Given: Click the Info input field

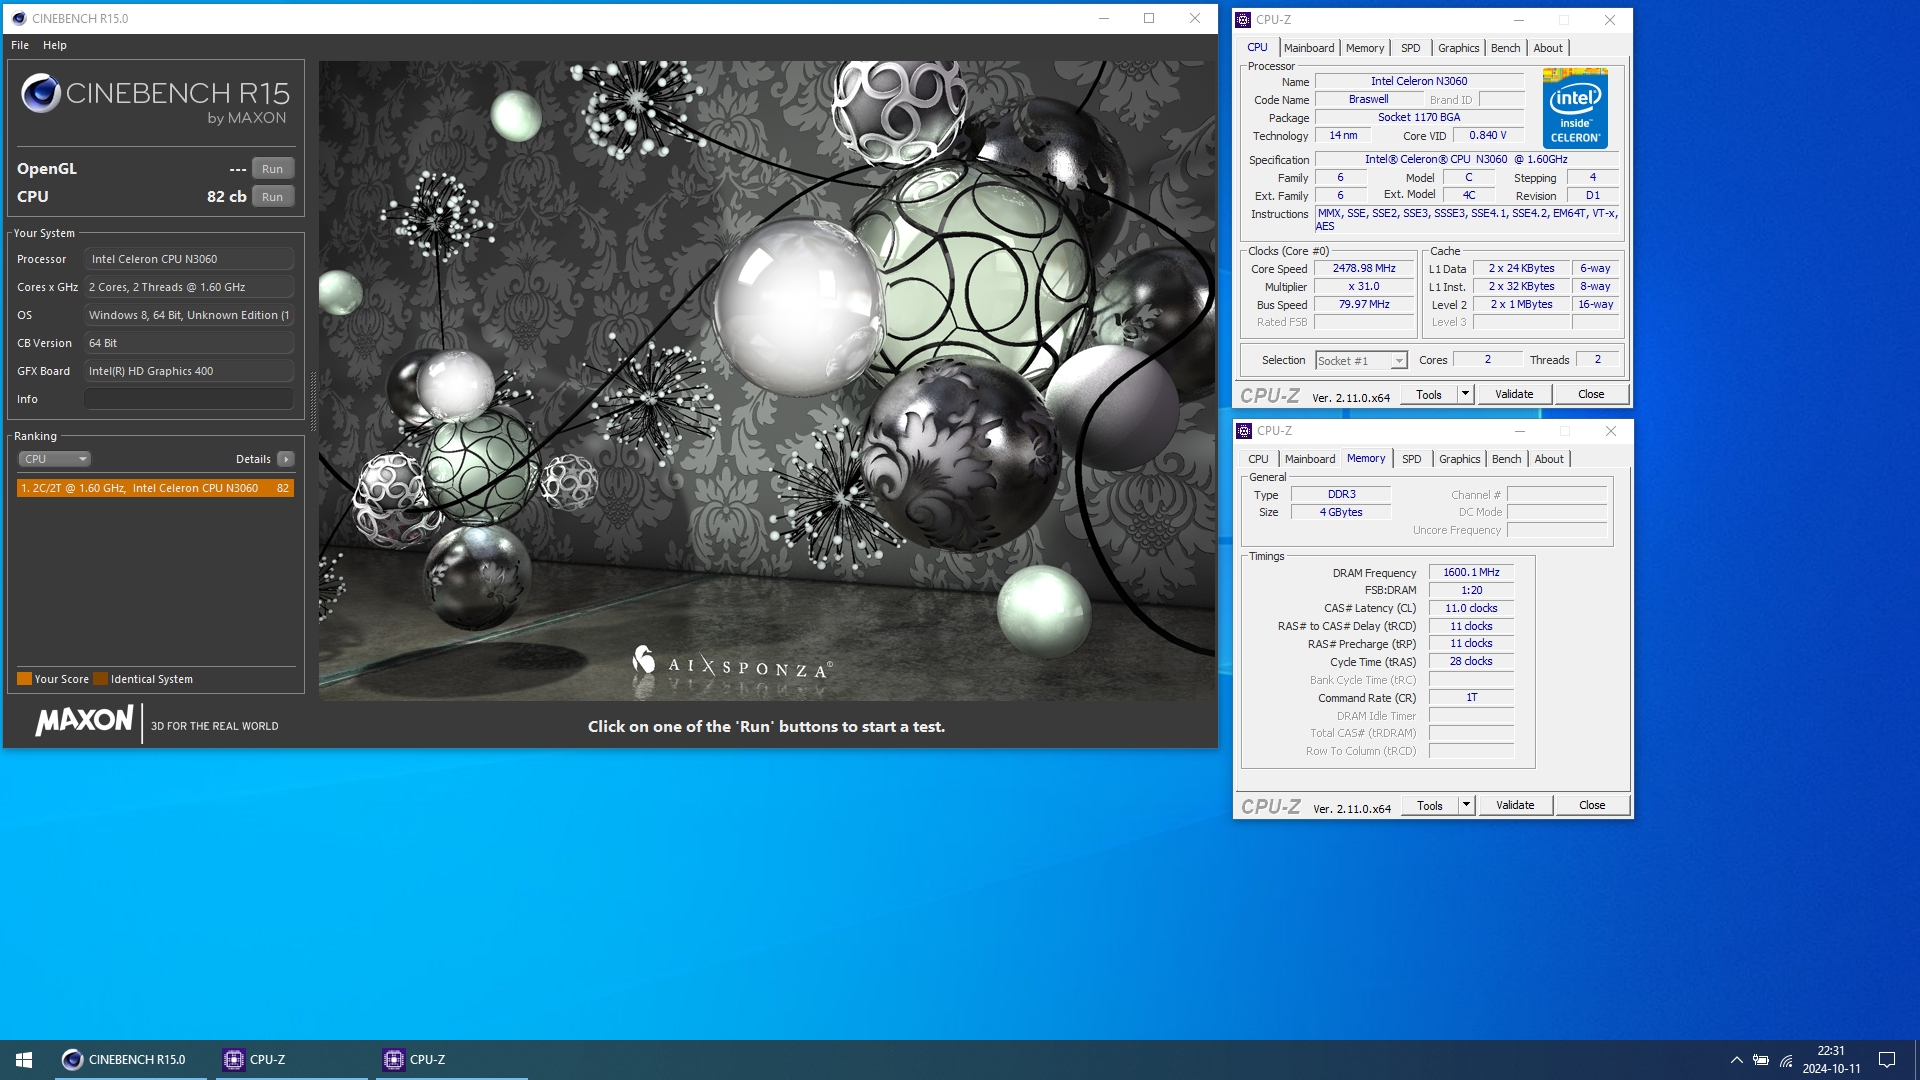Looking at the screenshot, I should [x=189, y=399].
